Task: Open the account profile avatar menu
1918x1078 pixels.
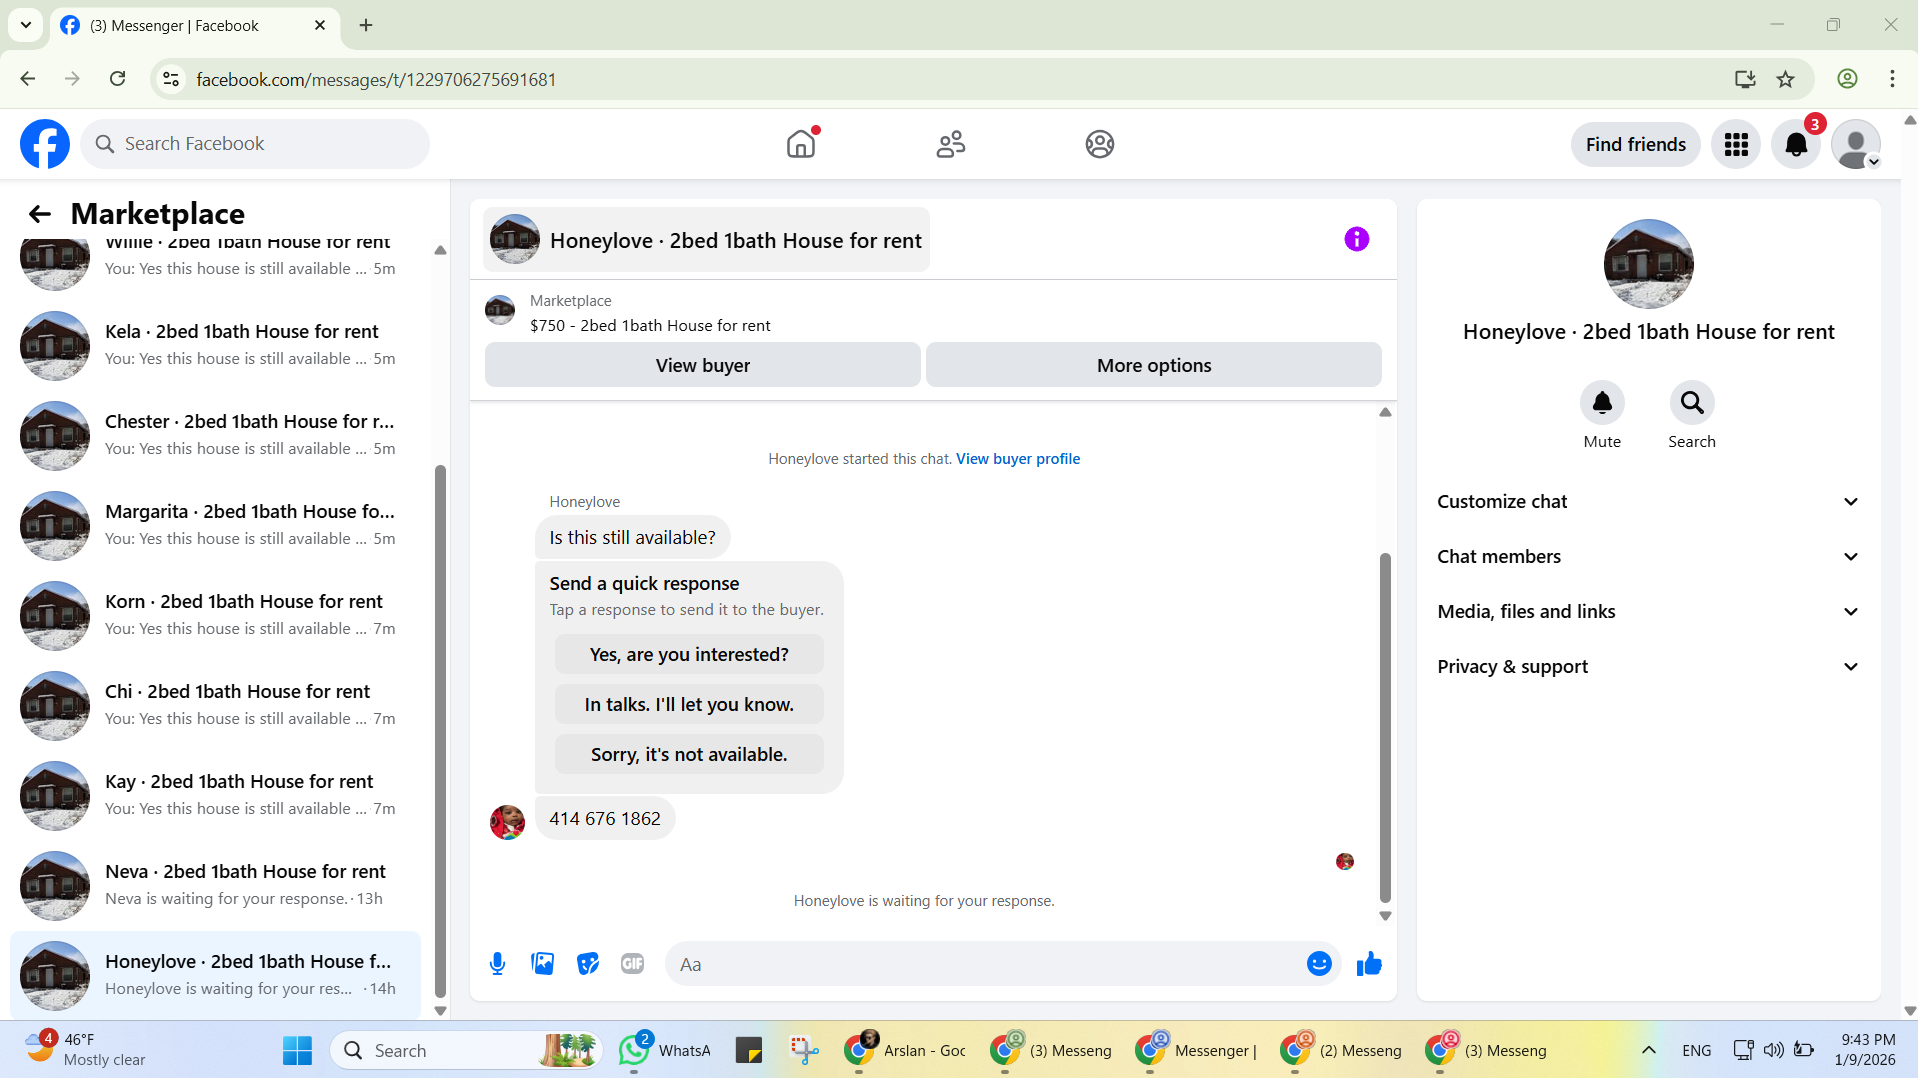Action: click(1856, 145)
